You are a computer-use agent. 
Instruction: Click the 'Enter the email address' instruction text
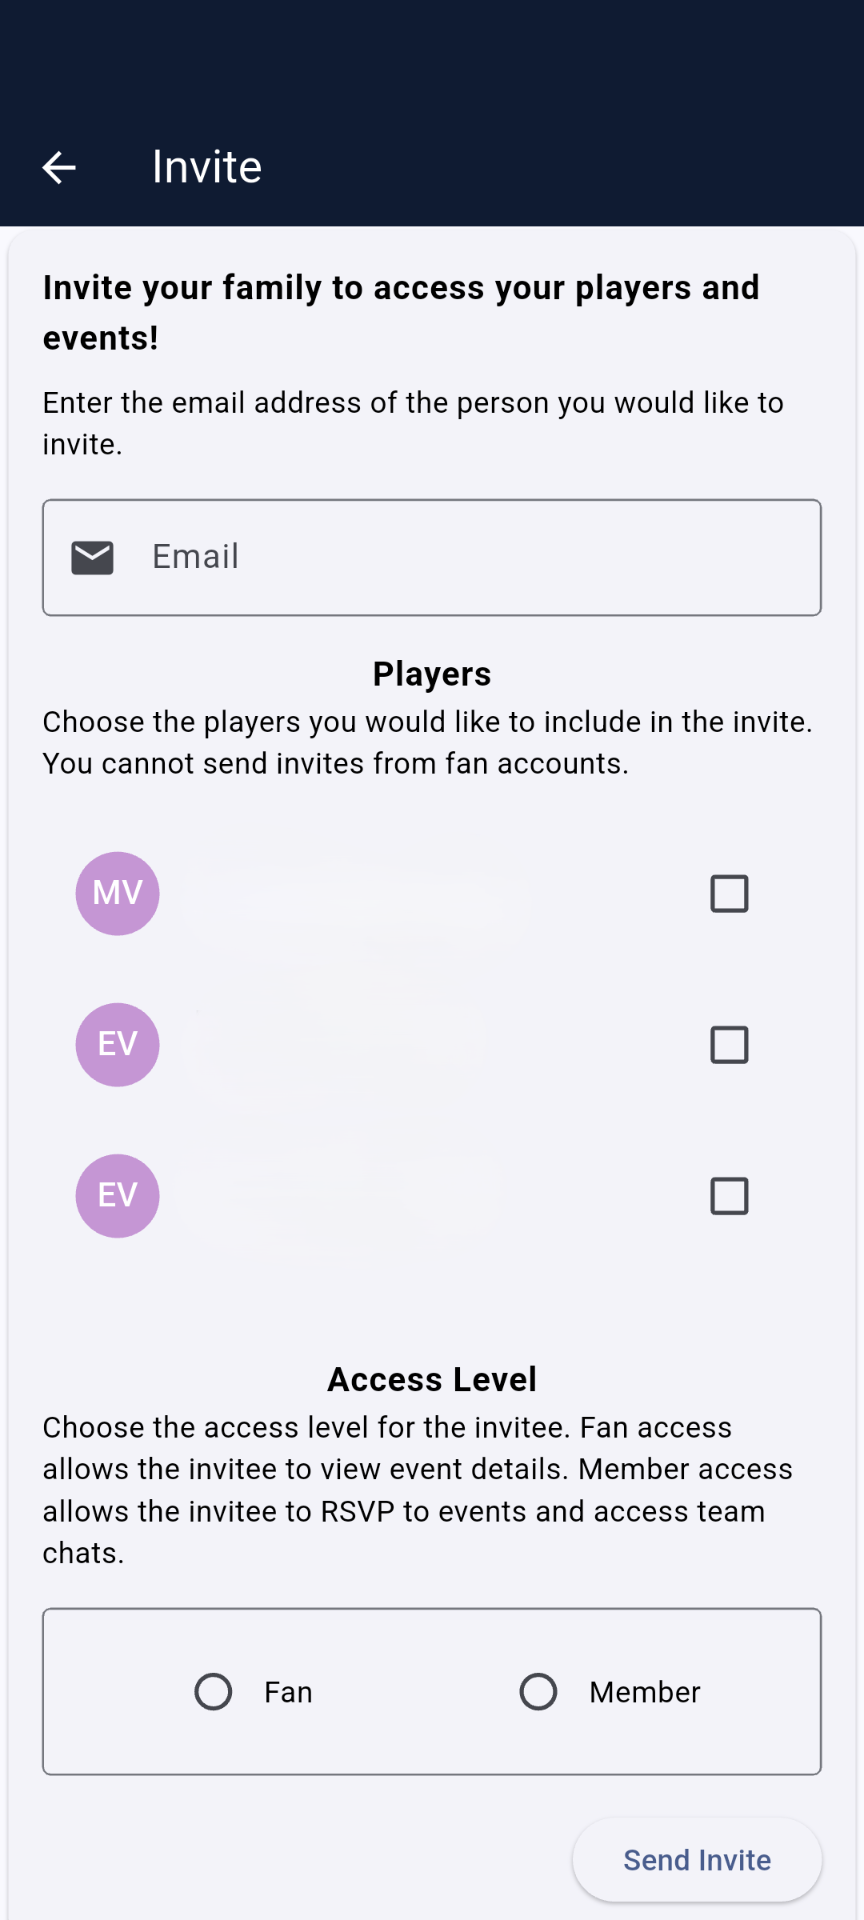click(x=412, y=423)
